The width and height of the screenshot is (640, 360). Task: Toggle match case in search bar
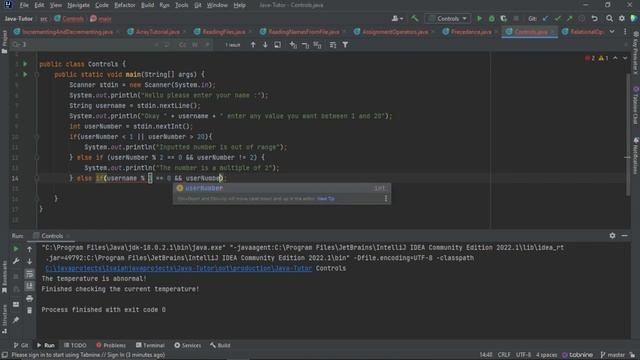pos(182,44)
